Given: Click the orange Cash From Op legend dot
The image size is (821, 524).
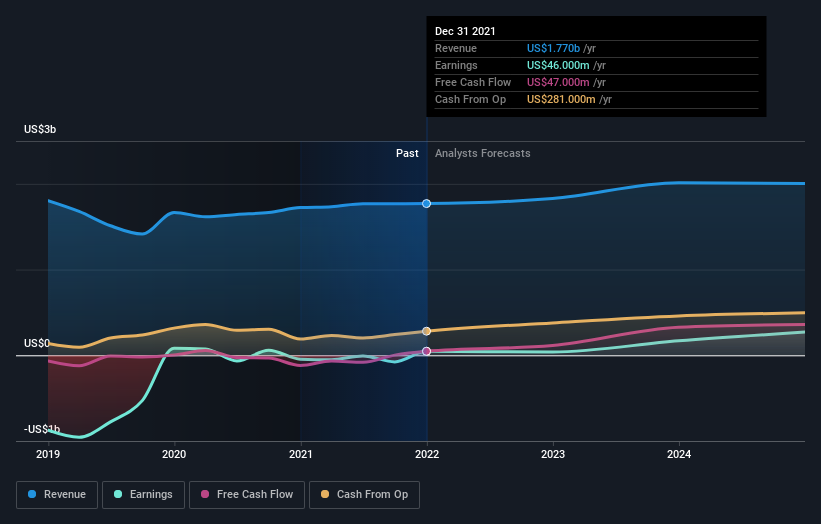Looking at the screenshot, I should pos(325,494).
